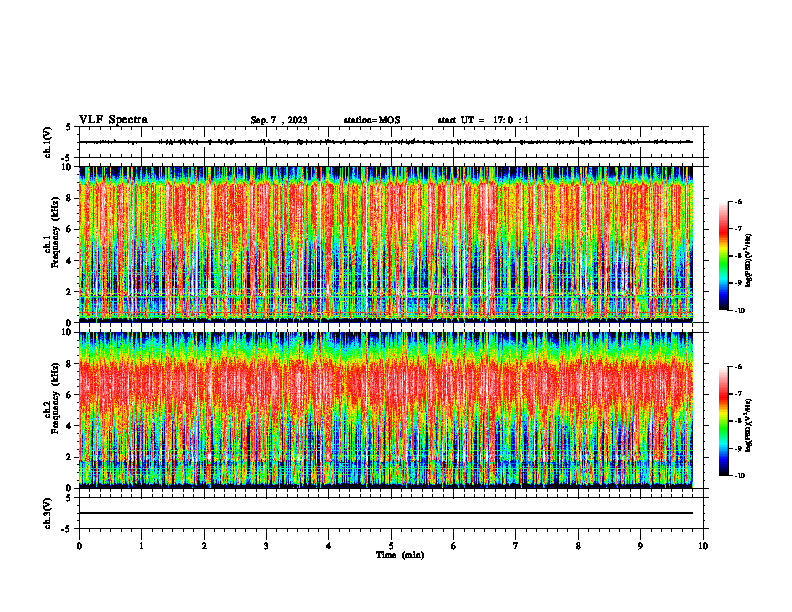Click time axis tick label "6"
The image size is (792, 612).
454,546
